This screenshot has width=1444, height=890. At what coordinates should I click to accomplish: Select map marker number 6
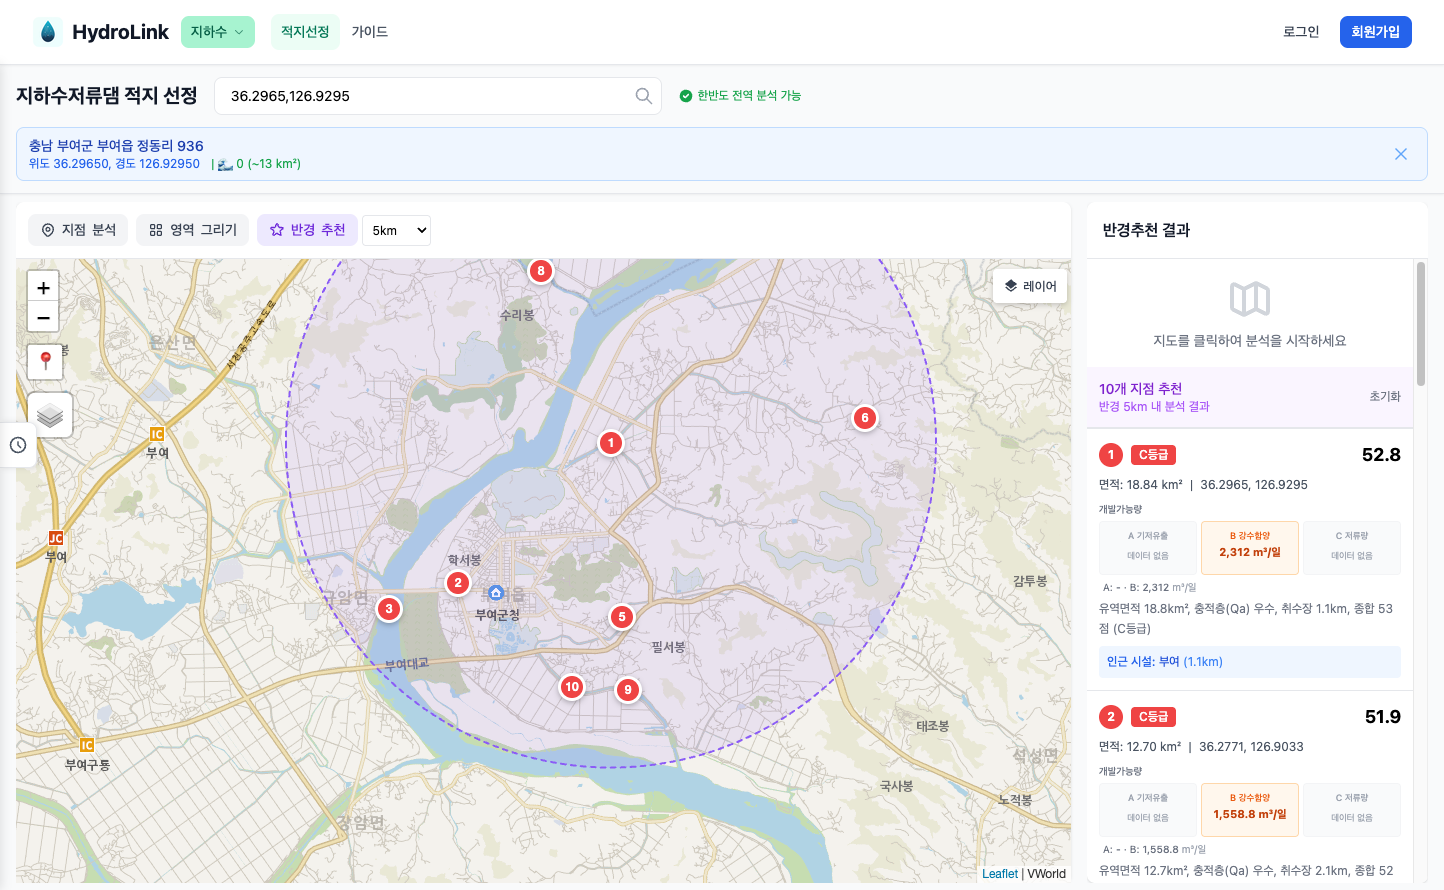tap(865, 418)
